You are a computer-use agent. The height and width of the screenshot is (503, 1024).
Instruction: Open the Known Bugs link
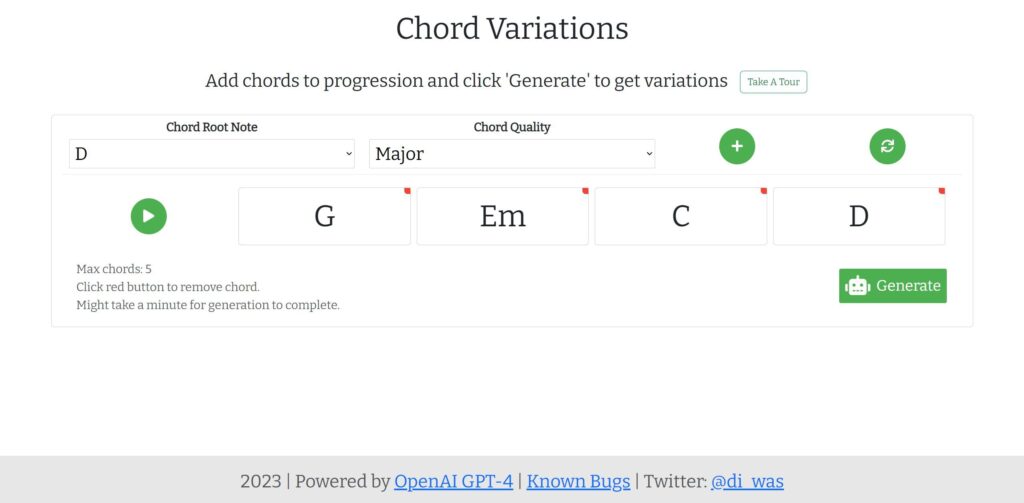click(578, 481)
